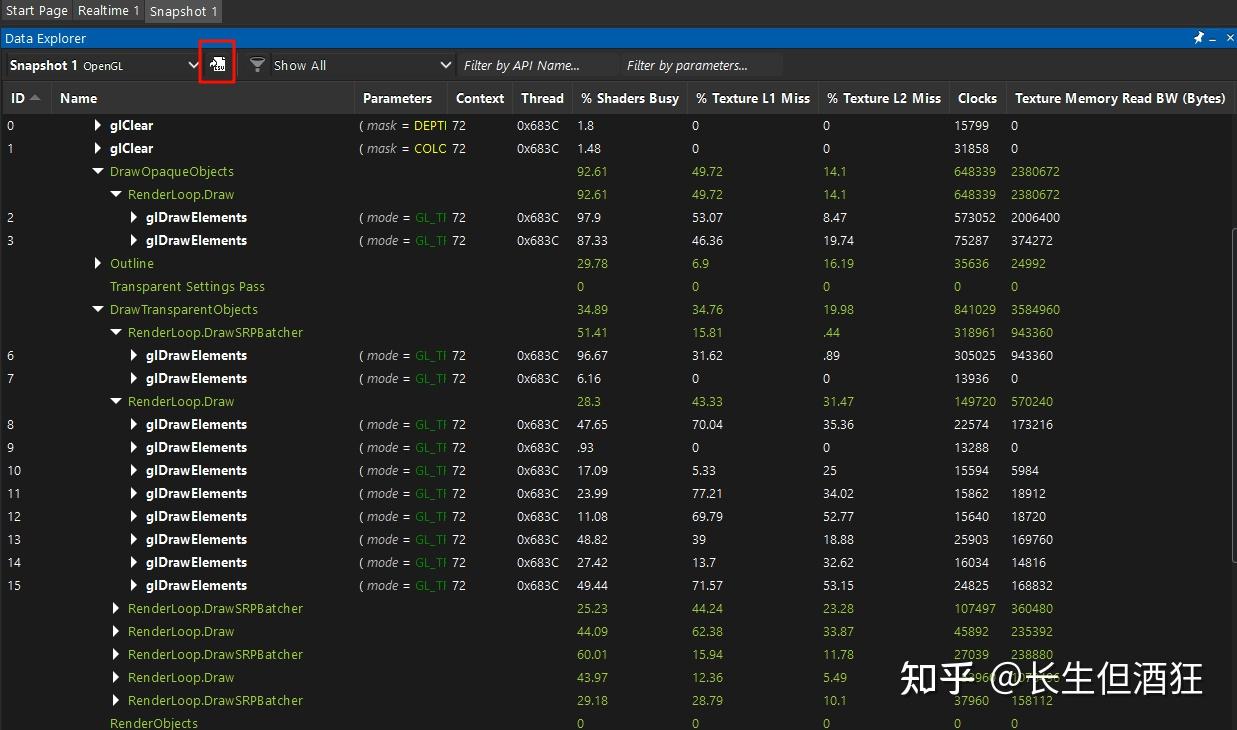Select the RenderObjects row
The width and height of the screenshot is (1237, 730).
coord(153,722)
